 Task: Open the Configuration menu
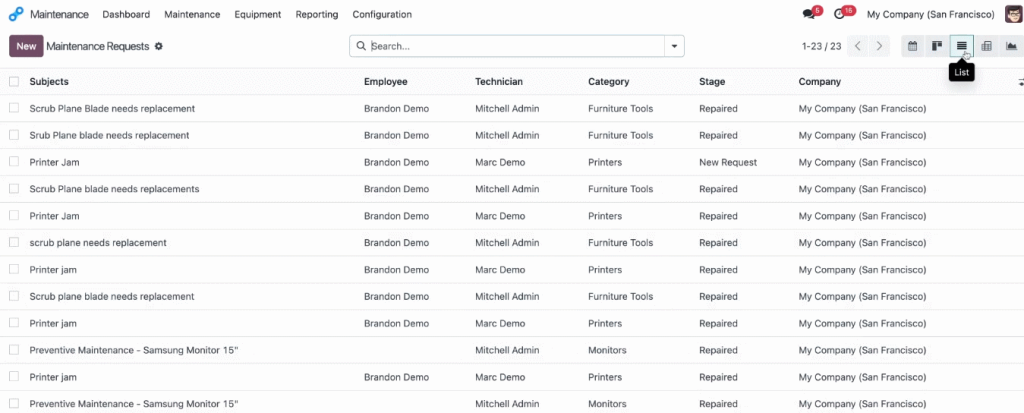(x=382, y=14)
